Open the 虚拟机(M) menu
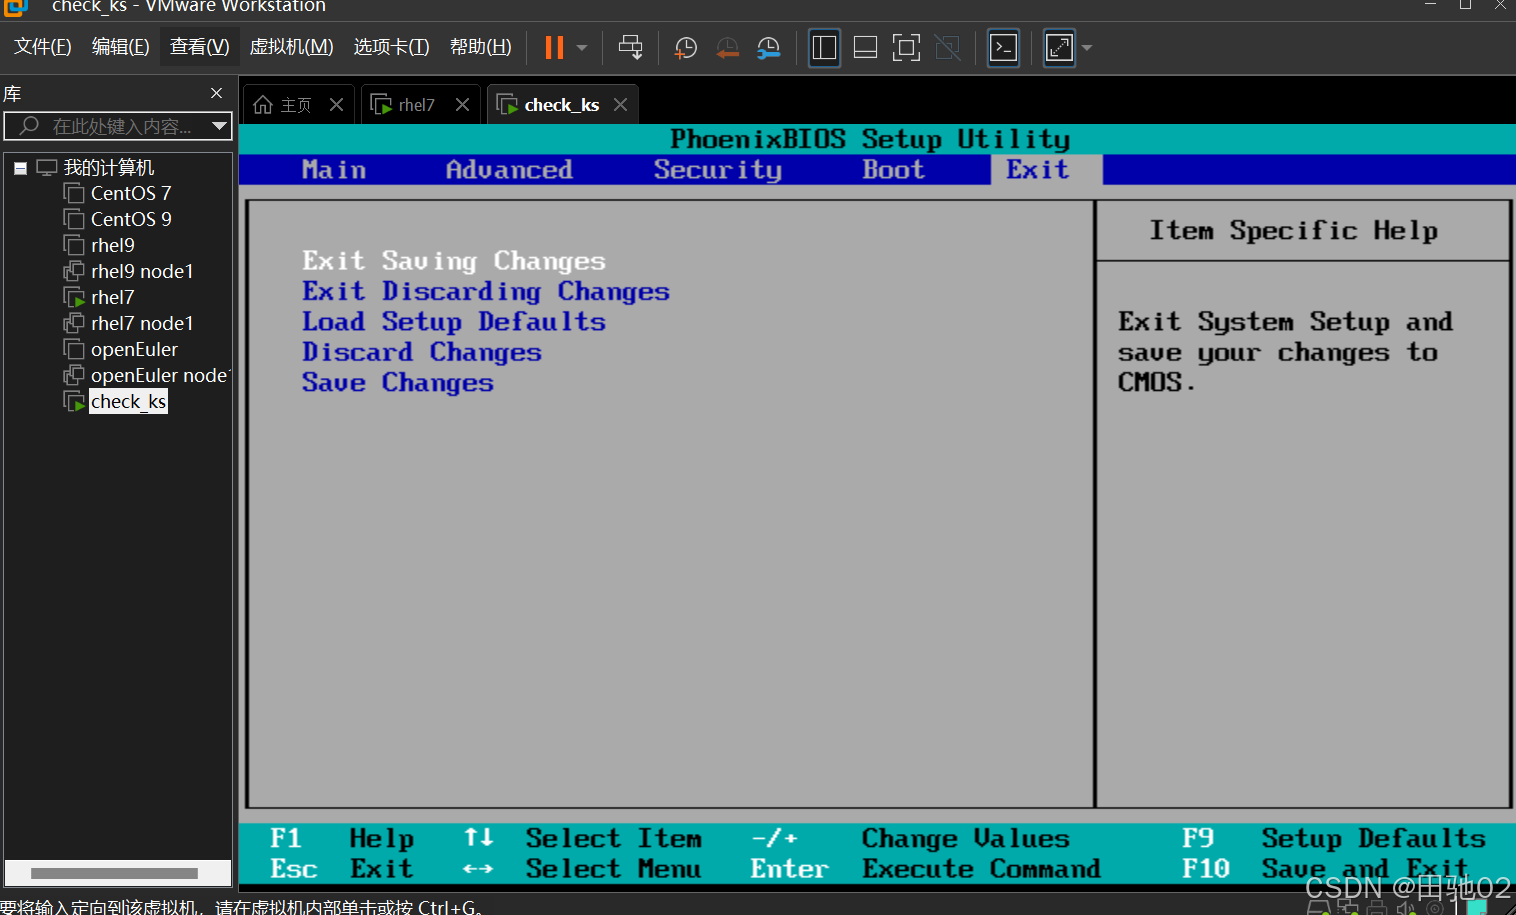The image size is (1516, 915). pos(291,47)
